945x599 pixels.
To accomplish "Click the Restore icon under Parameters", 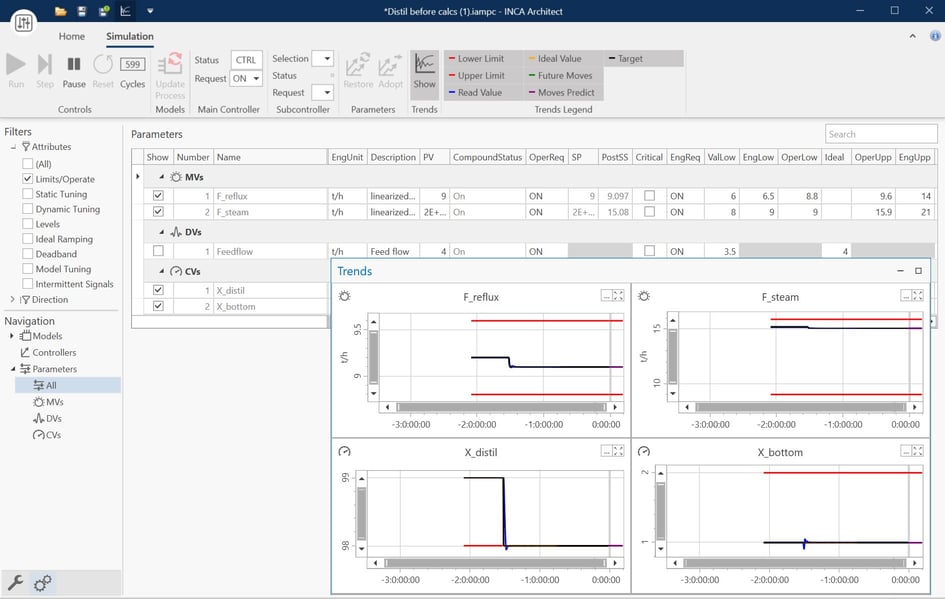I will 357,72.
